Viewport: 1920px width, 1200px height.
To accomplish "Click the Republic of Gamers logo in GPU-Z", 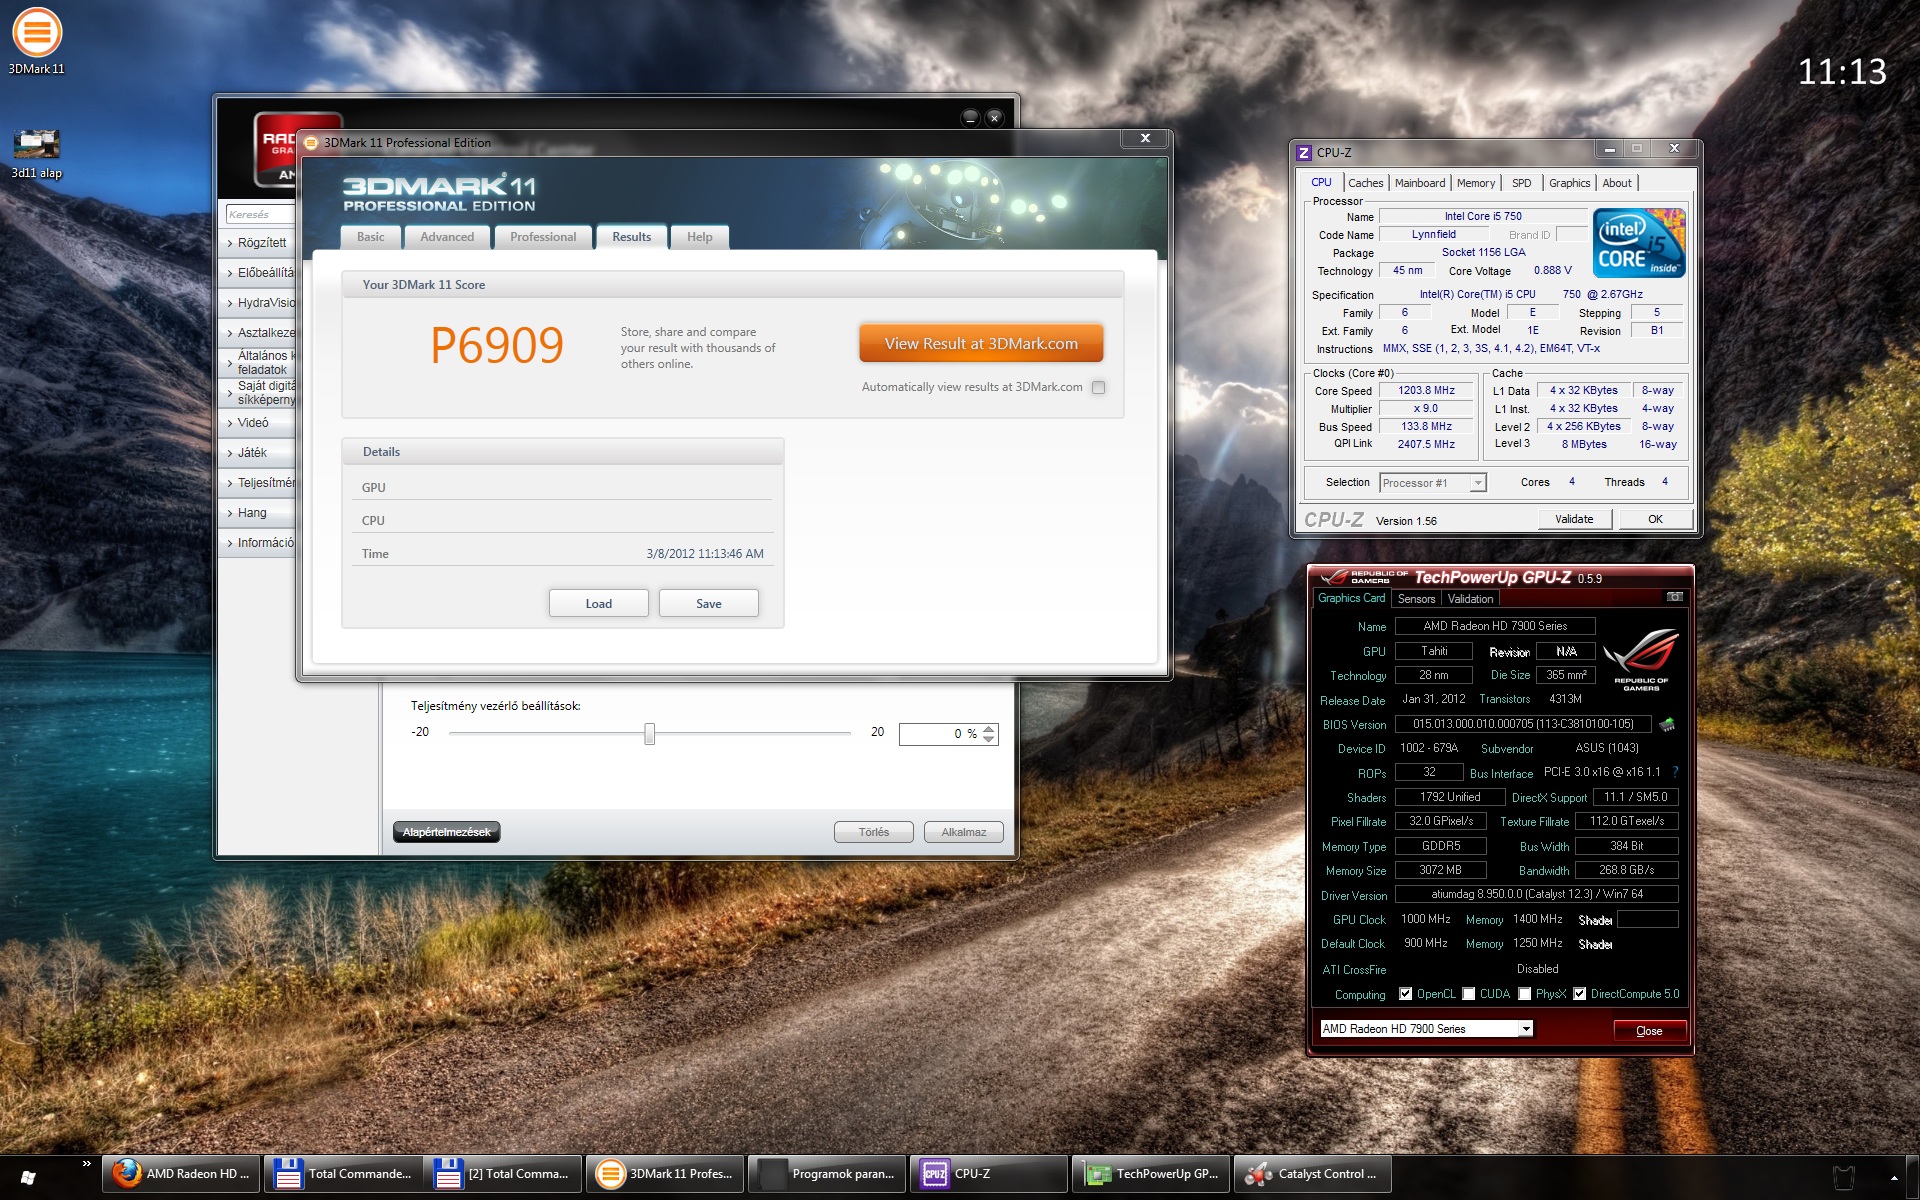I will (1641, 659).
